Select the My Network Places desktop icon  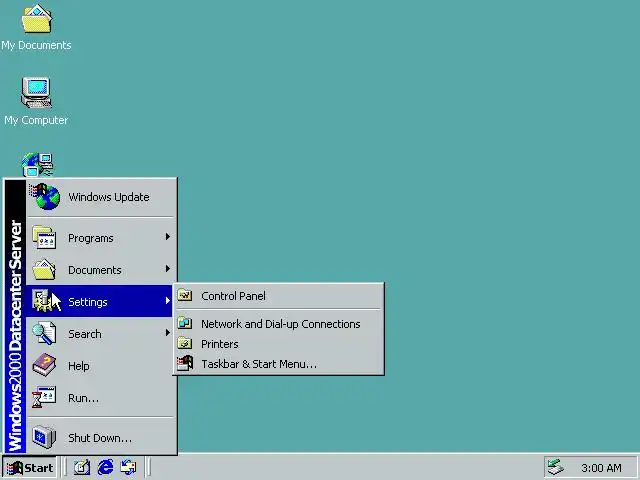[37, 165]
